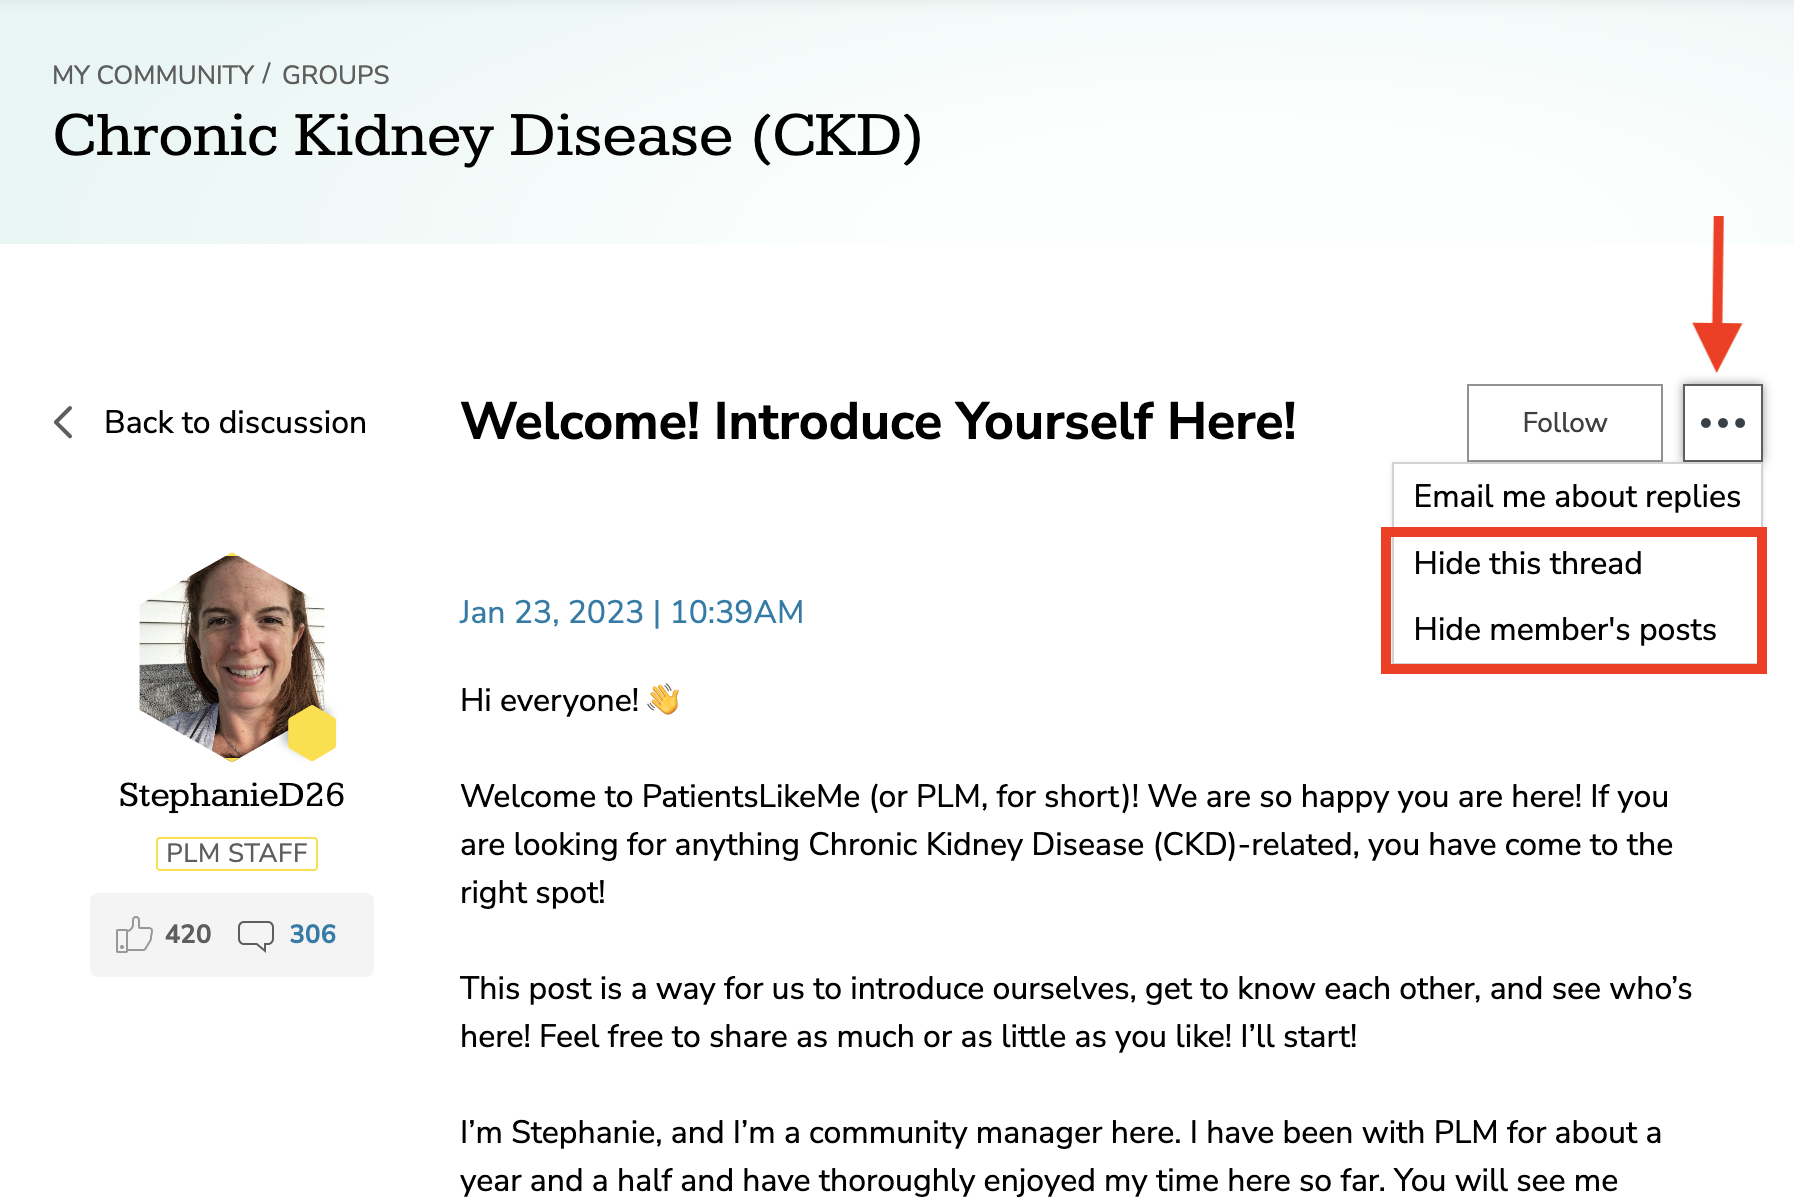Click the thumbs-up like icon

point(134,934)
